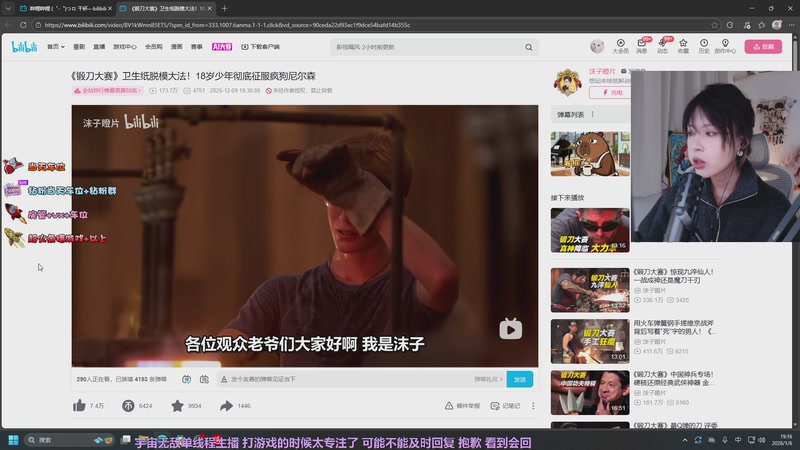Open the 漫画 navigation item
The width and height of the screenshot is (800, 450).
(x=177, y=47)
